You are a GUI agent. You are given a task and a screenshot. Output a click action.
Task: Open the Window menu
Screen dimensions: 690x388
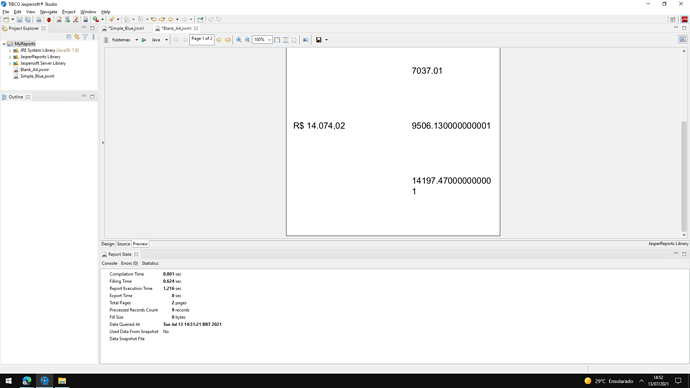[88, 12]
